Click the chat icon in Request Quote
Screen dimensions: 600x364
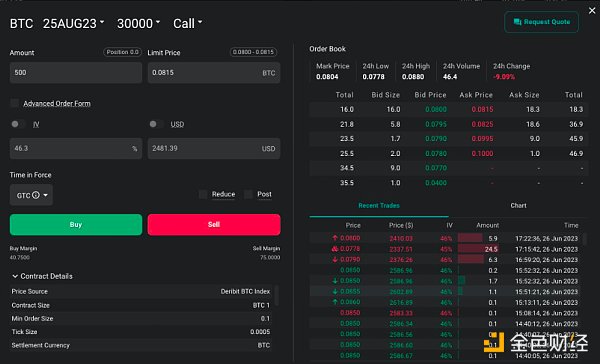(517, 22)
